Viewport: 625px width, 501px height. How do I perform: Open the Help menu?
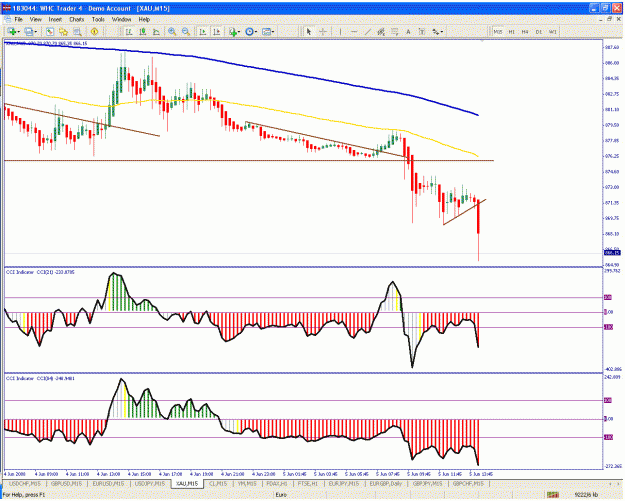tap(144, 19)
